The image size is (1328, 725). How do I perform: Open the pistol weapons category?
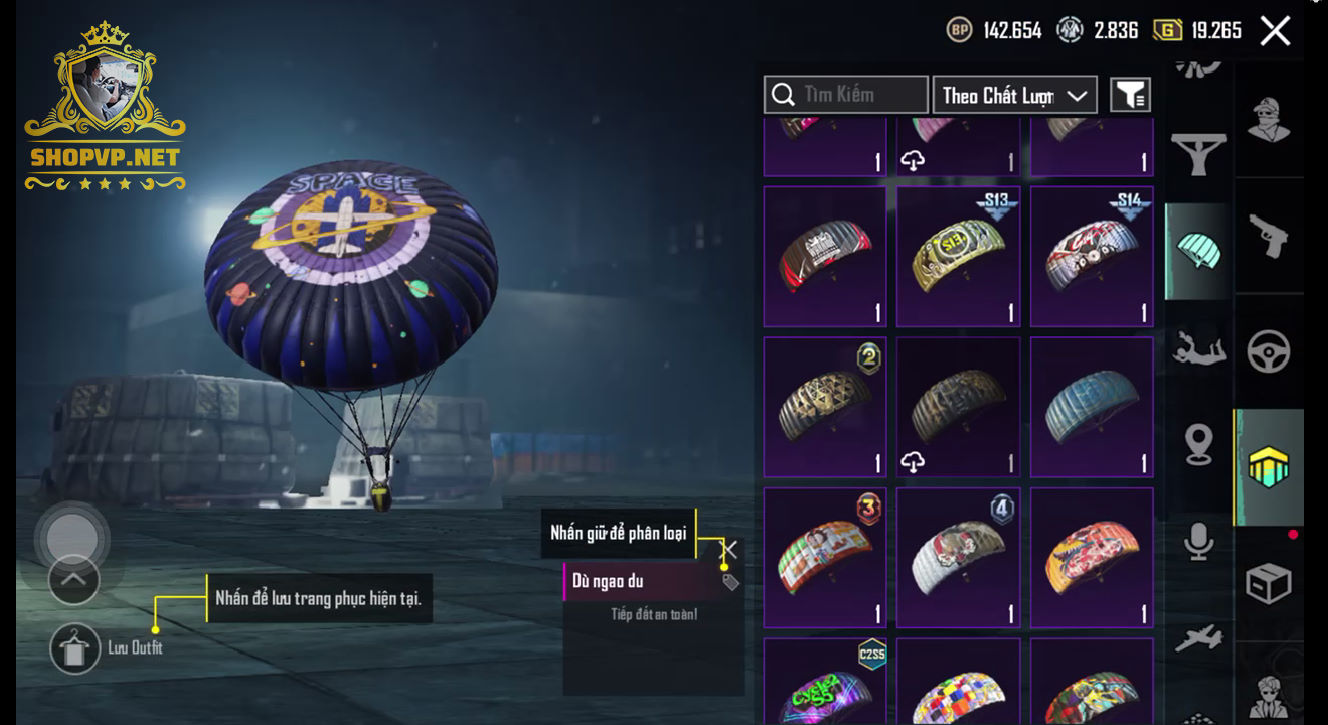(x=1269, y=237)
